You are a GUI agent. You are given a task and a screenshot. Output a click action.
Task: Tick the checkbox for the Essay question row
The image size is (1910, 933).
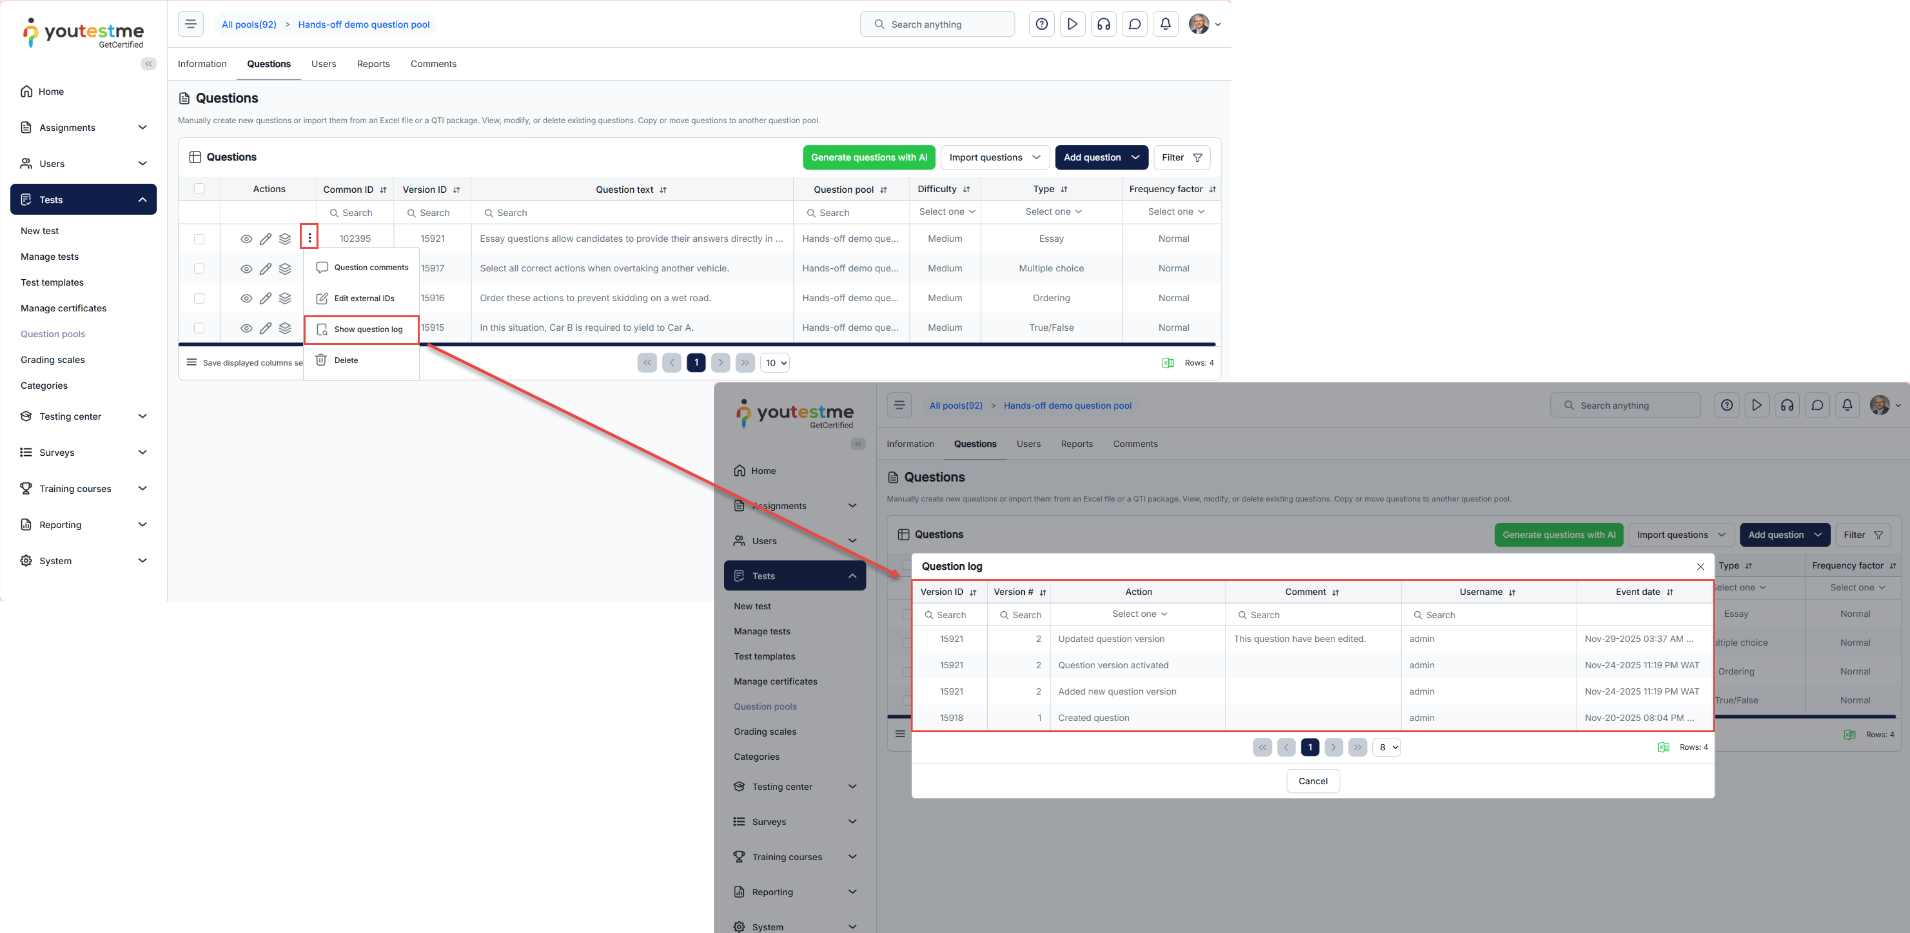point(199,239)
